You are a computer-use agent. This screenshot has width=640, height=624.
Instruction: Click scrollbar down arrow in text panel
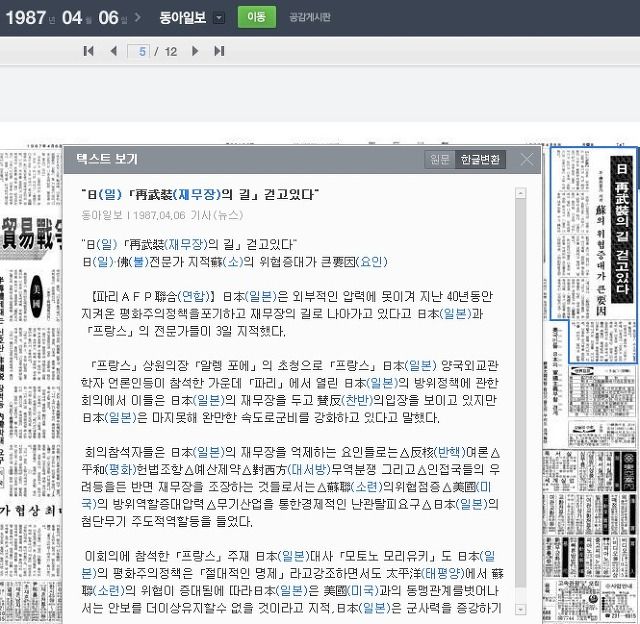click(x=520, y=609)
